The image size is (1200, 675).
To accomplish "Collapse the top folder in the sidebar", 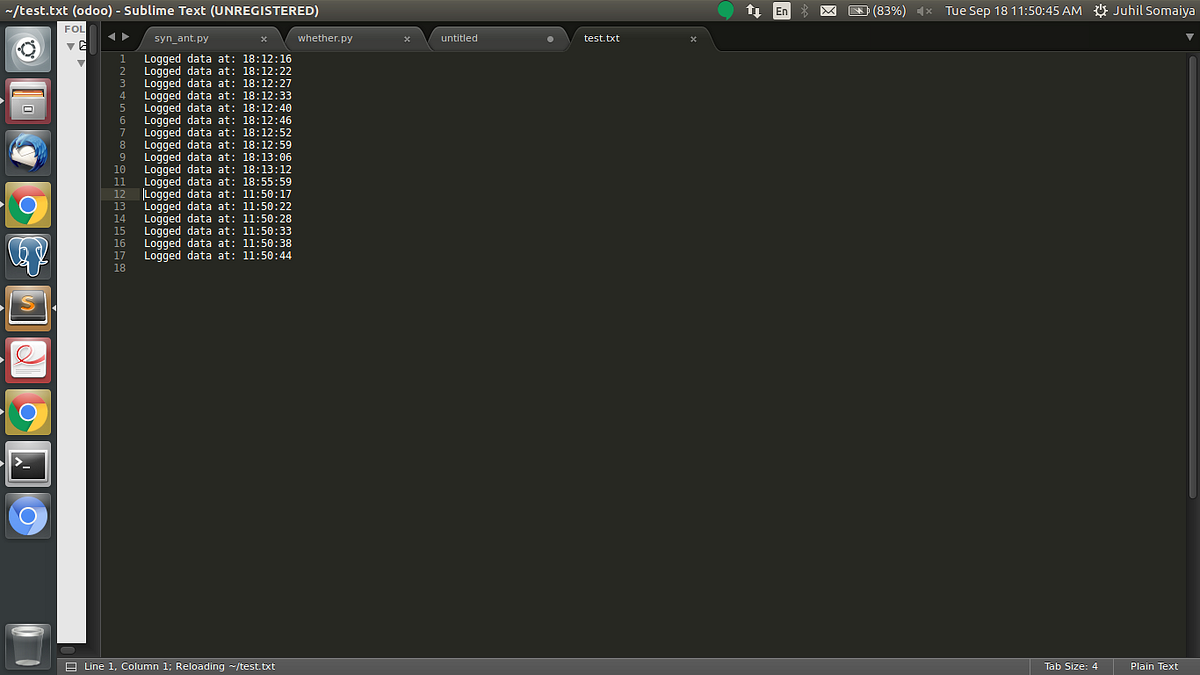I will pos(71,46).
